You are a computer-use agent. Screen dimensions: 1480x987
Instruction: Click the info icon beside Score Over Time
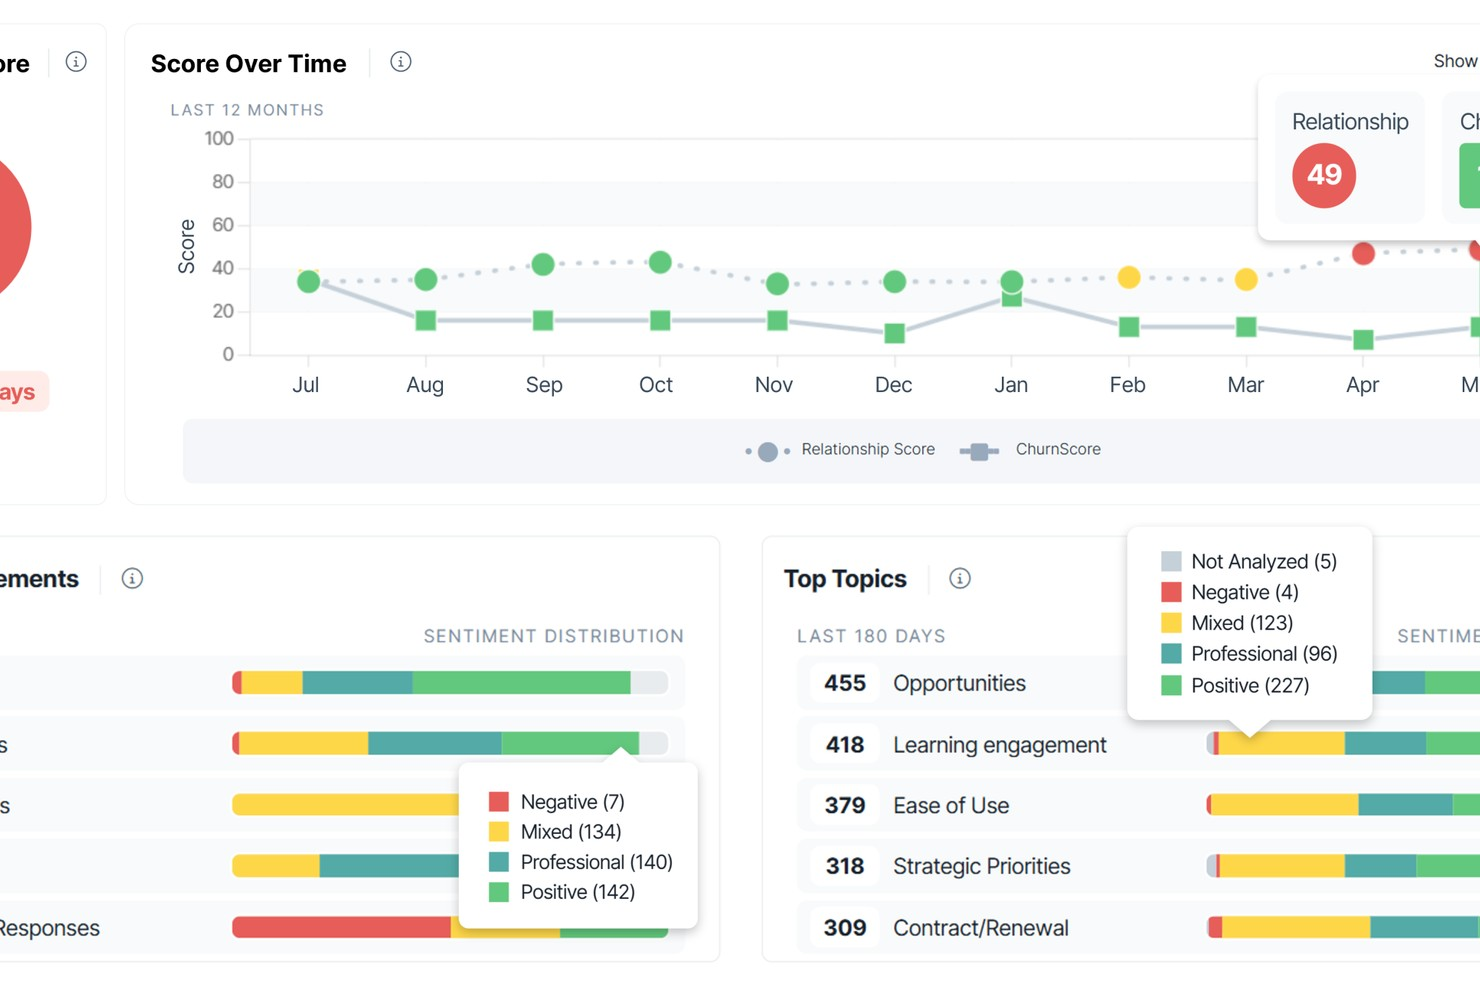tap(400, 61)
